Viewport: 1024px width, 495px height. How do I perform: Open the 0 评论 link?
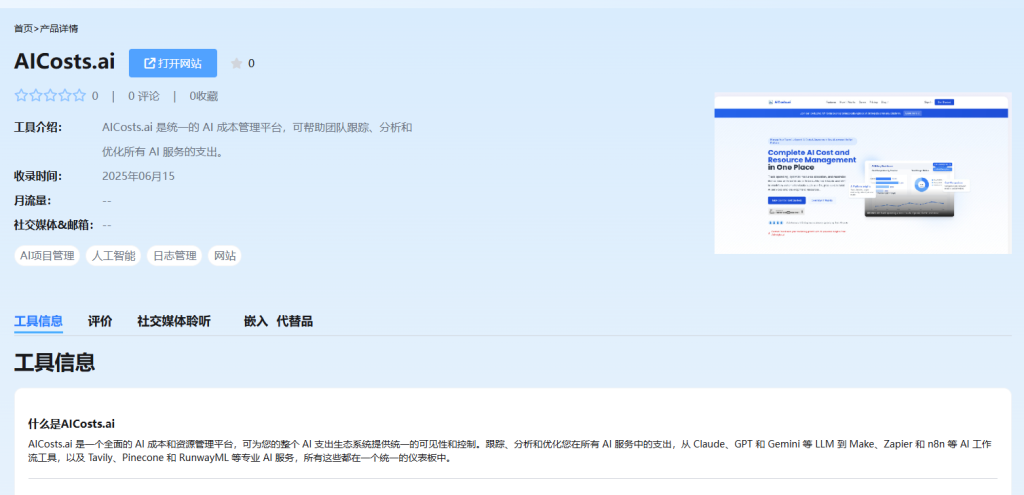pos(144,96)
